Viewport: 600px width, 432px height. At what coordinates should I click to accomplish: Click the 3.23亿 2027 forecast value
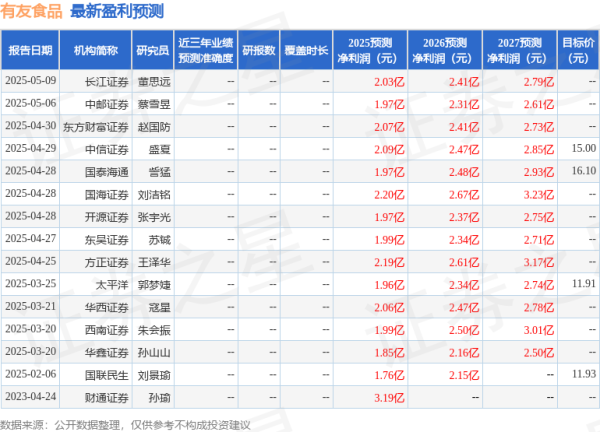click(x=539, y=195)
